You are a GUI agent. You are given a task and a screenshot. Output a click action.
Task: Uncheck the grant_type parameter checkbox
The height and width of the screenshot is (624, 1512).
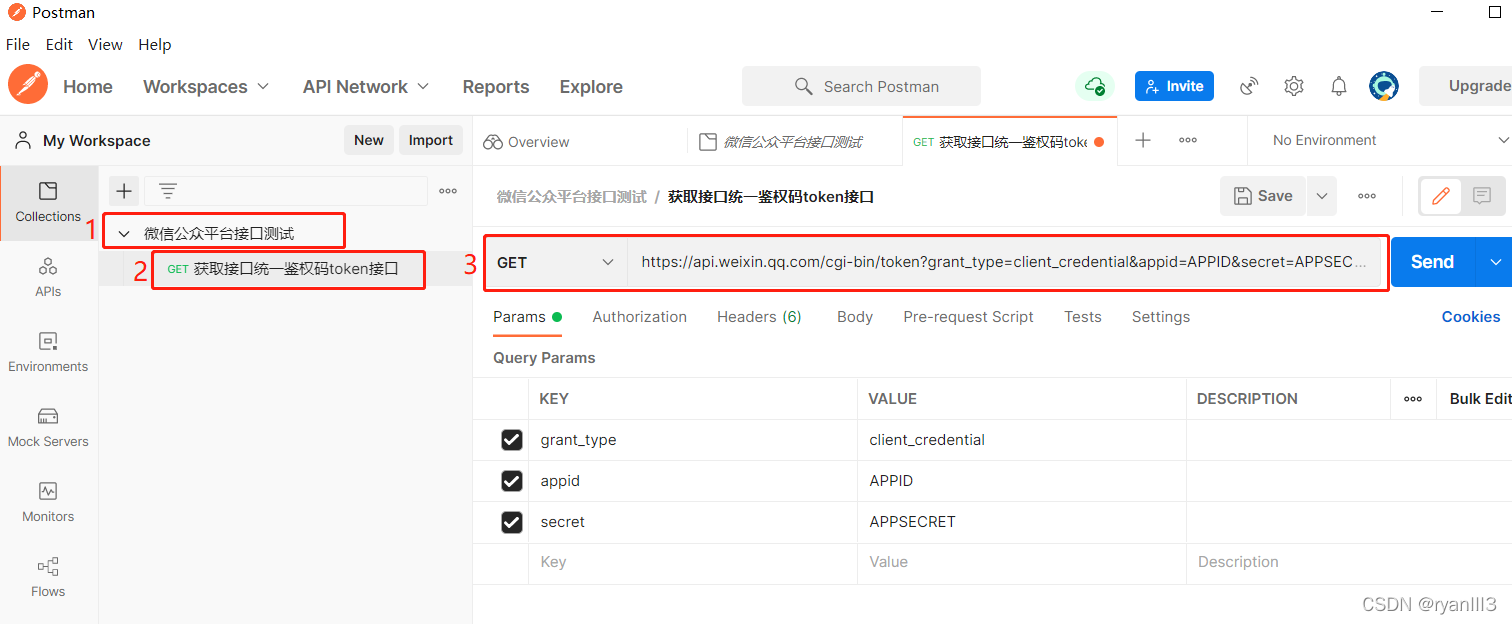tap(512, 440)
